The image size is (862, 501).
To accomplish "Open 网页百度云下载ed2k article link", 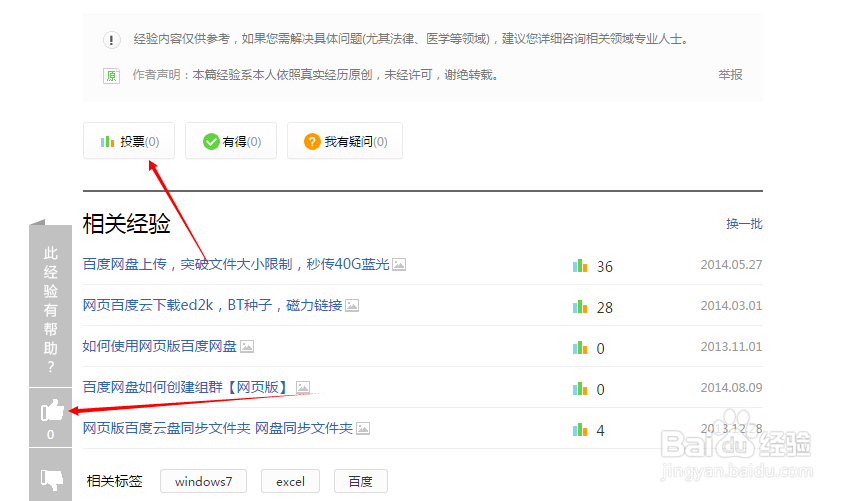I will point(212,305).
